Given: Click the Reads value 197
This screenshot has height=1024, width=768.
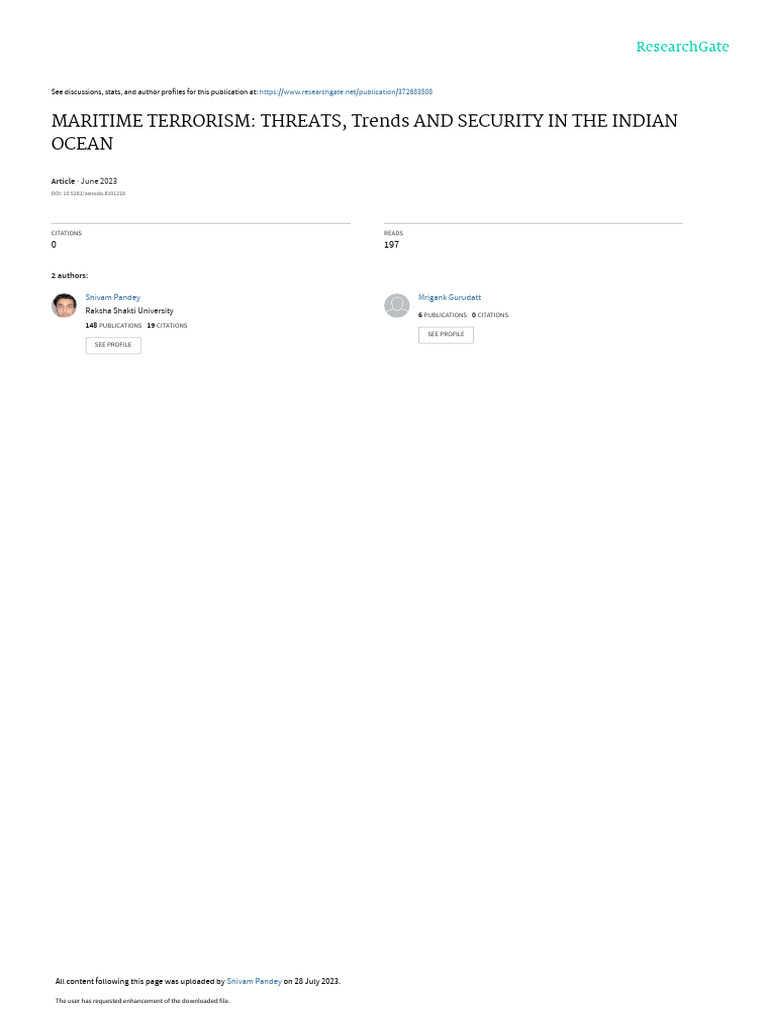Looking at the screenshot, I should tap(391, 245).
